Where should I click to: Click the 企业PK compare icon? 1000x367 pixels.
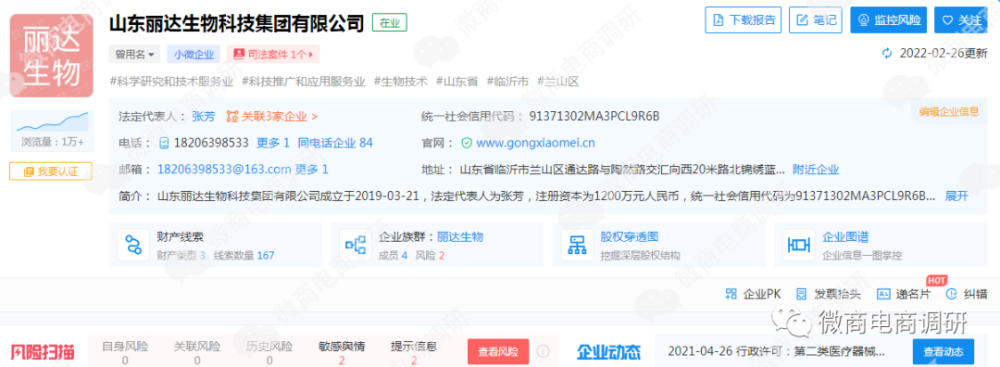pos(731,294)
